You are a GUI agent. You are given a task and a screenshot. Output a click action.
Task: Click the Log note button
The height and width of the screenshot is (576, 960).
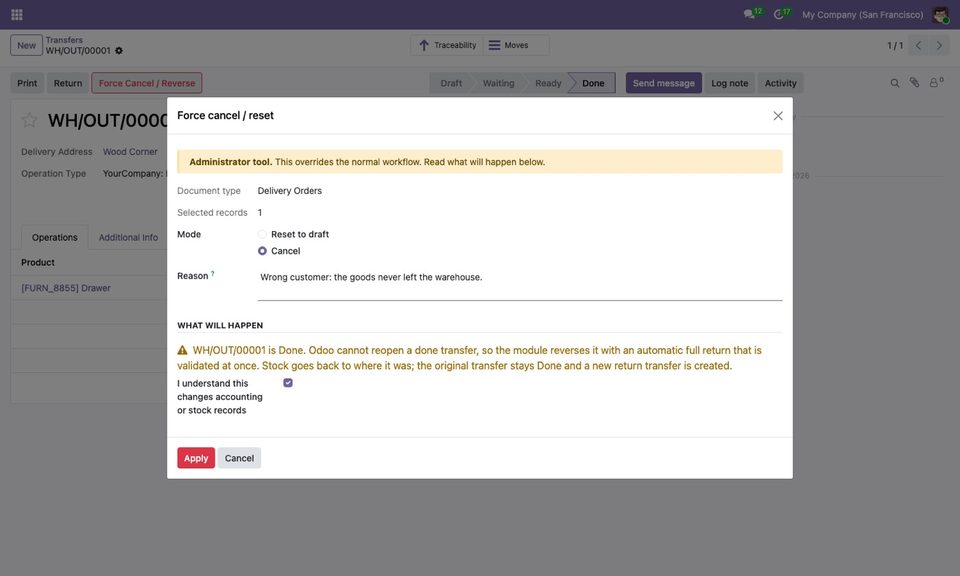click(729, 83)
